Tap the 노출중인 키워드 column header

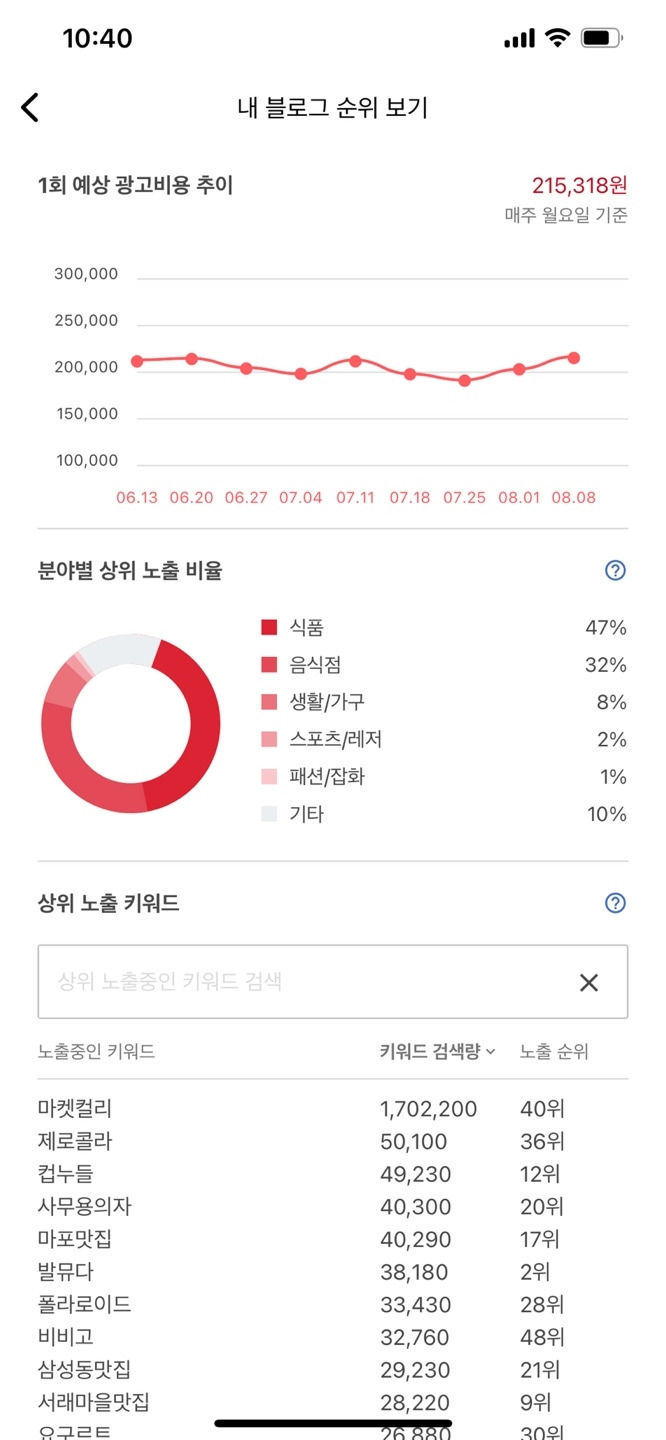(96, 1052)
